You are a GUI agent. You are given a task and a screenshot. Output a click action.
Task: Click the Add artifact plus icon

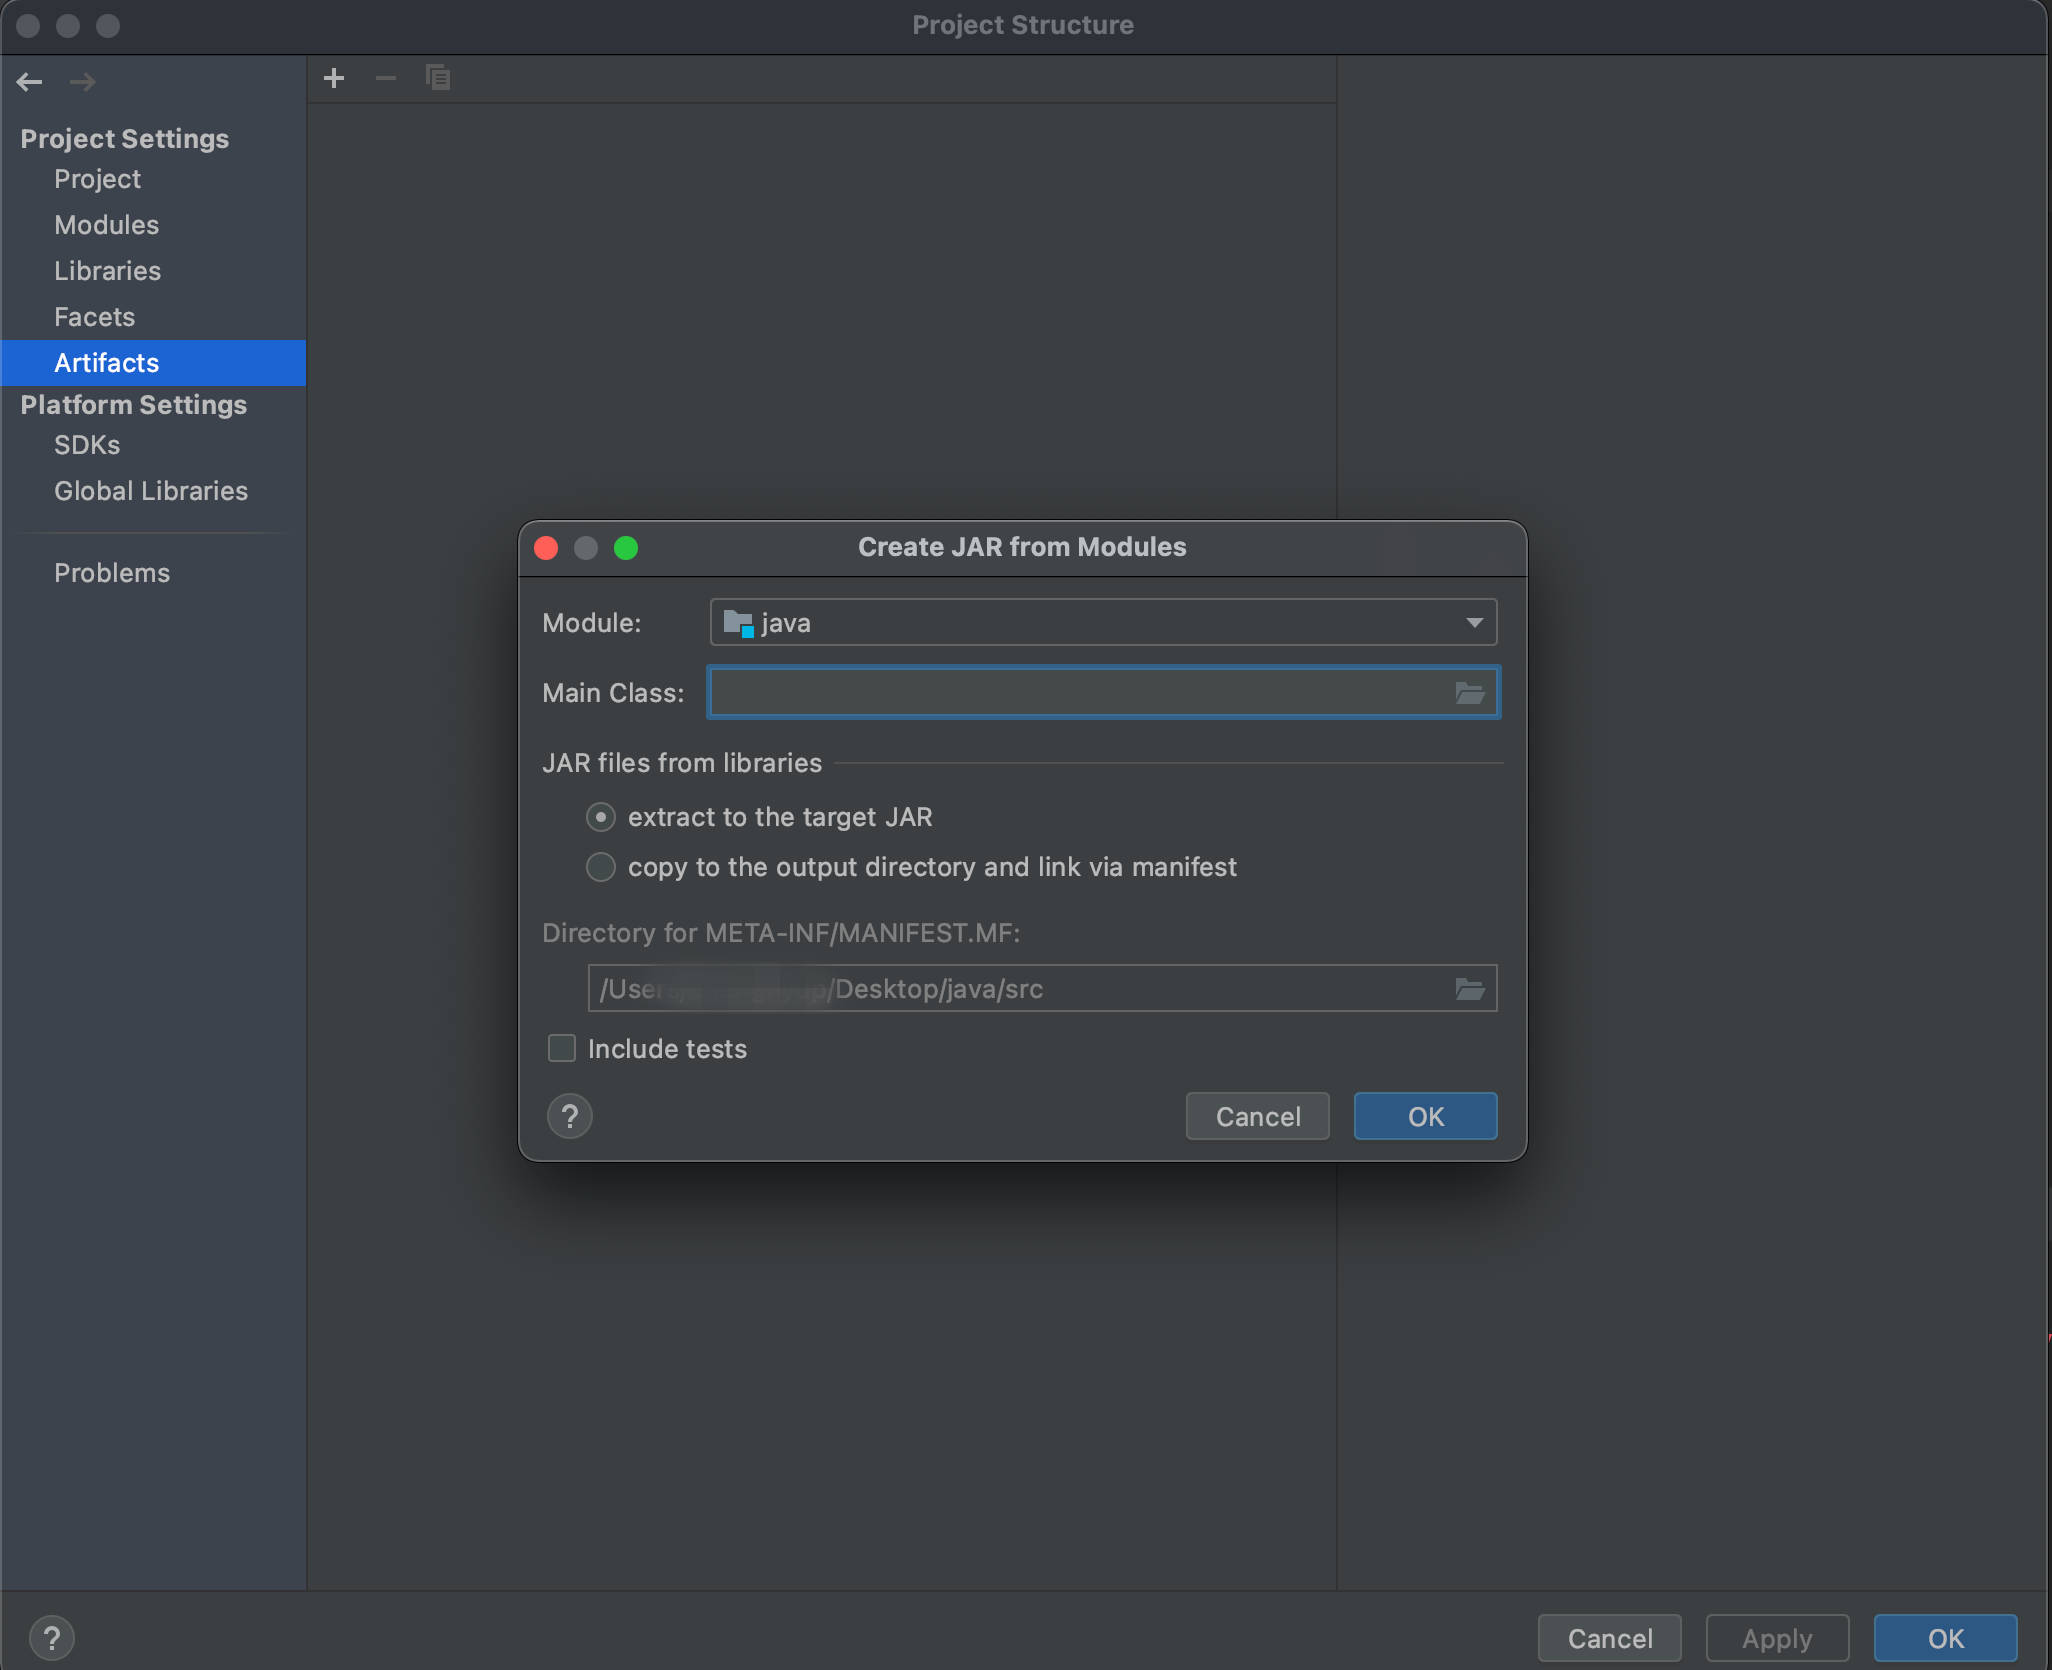(334, 78)
